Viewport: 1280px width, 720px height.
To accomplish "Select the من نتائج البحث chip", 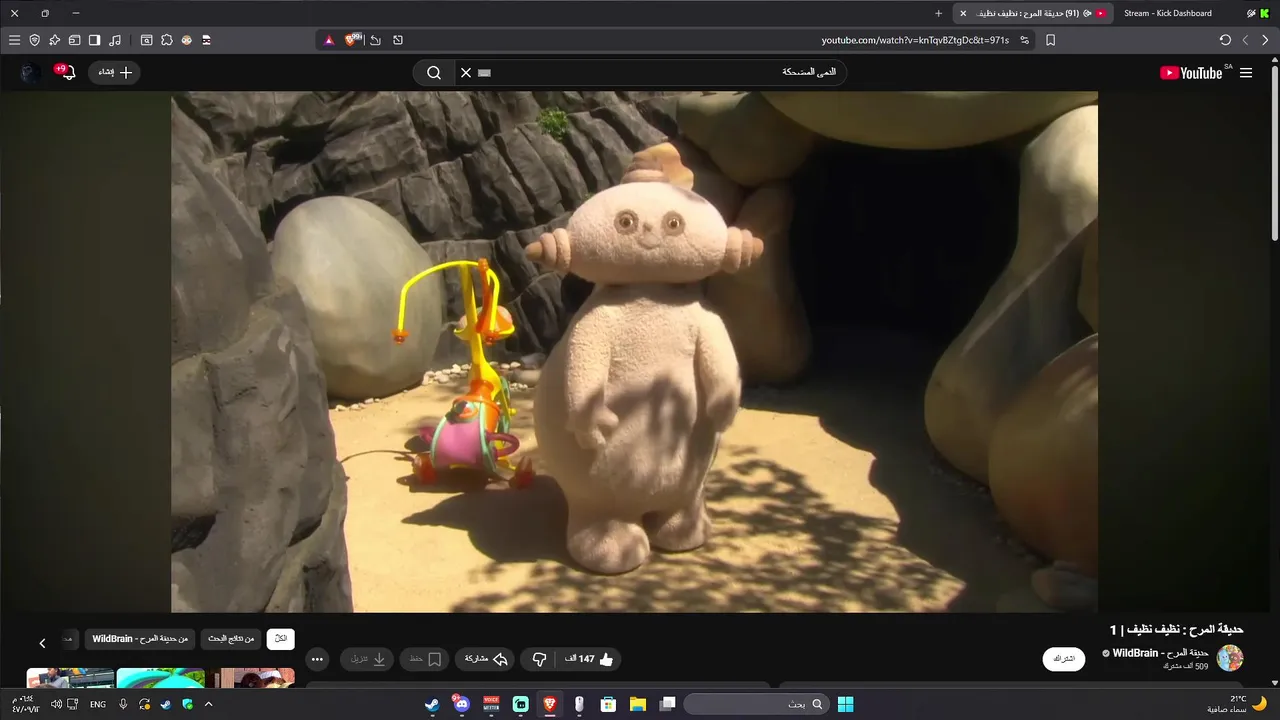I will [x=231, y=638].
